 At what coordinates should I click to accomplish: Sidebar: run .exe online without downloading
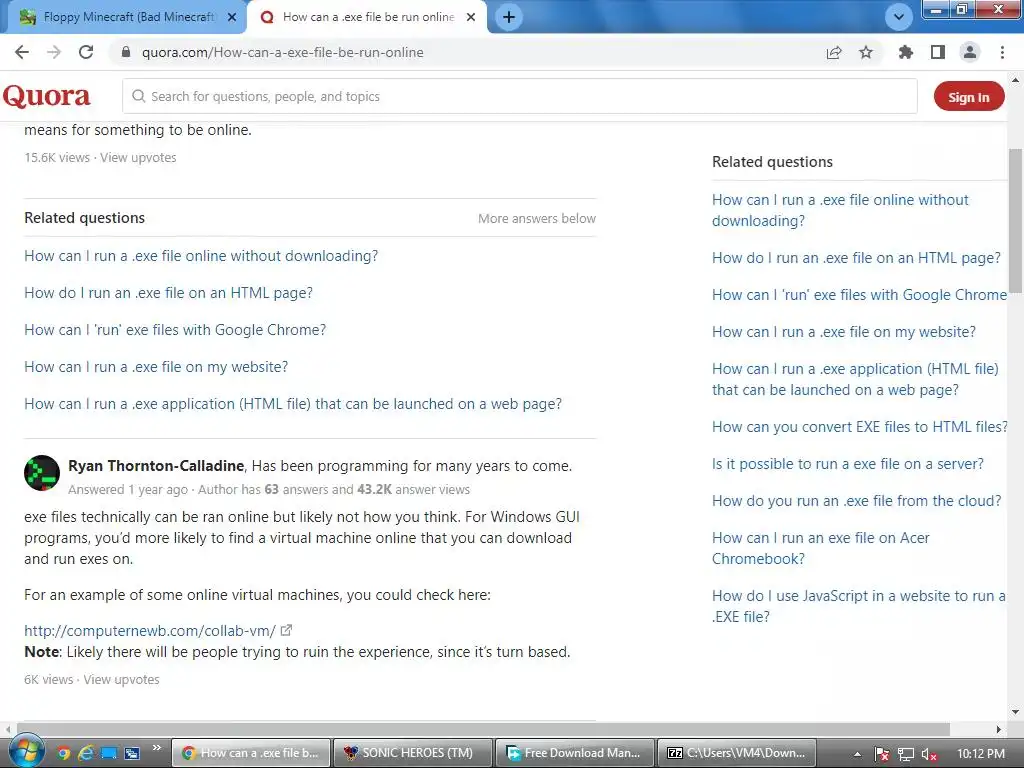click(840, 210)
